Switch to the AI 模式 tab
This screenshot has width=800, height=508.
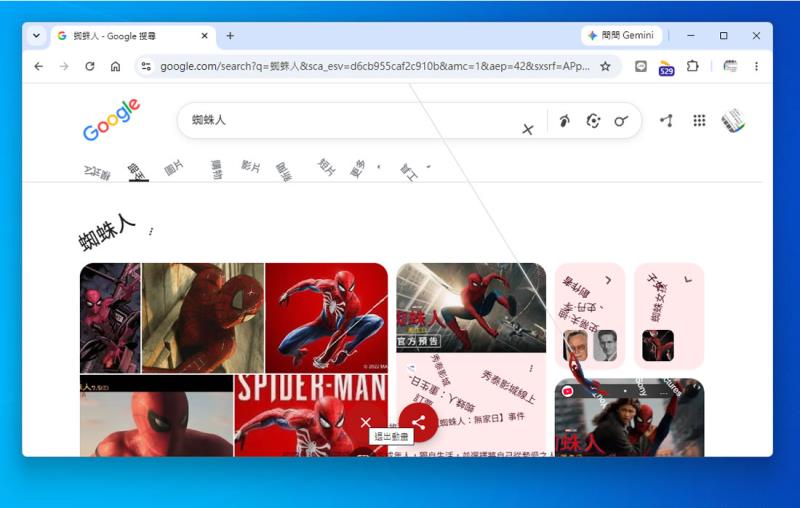click(97, 173)
